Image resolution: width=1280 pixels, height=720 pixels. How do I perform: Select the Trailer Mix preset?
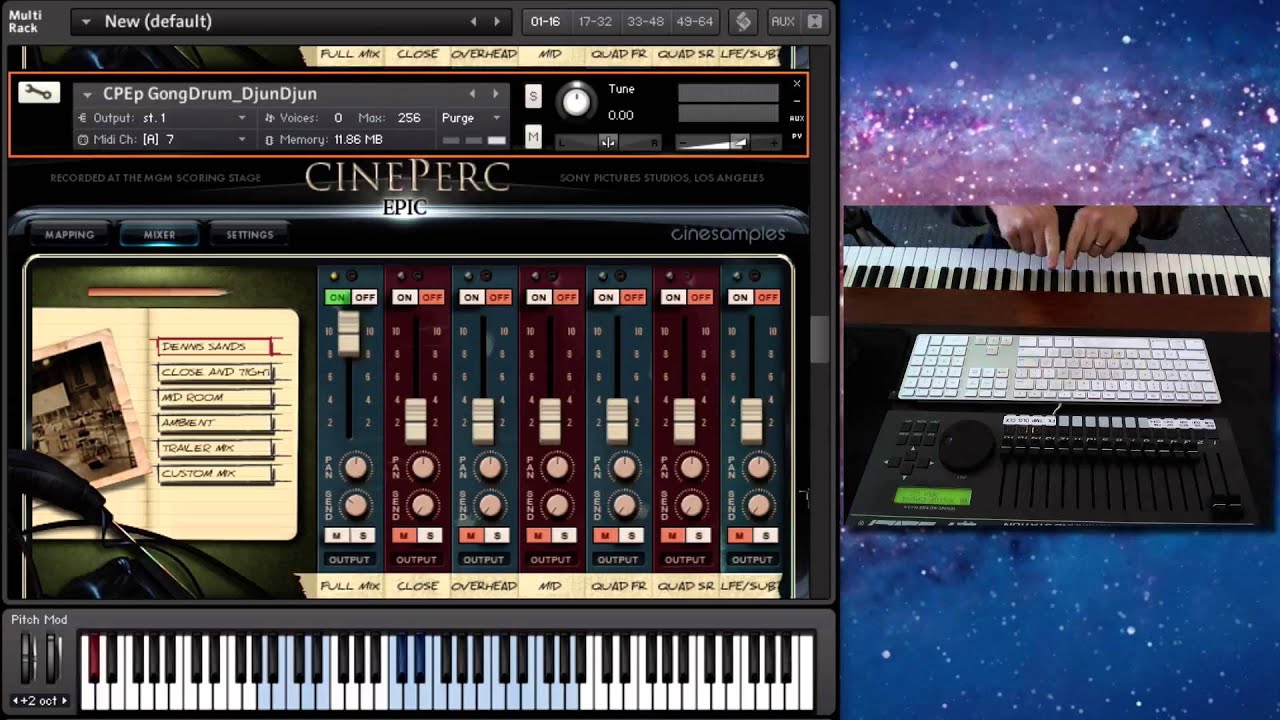coord(215,449)
